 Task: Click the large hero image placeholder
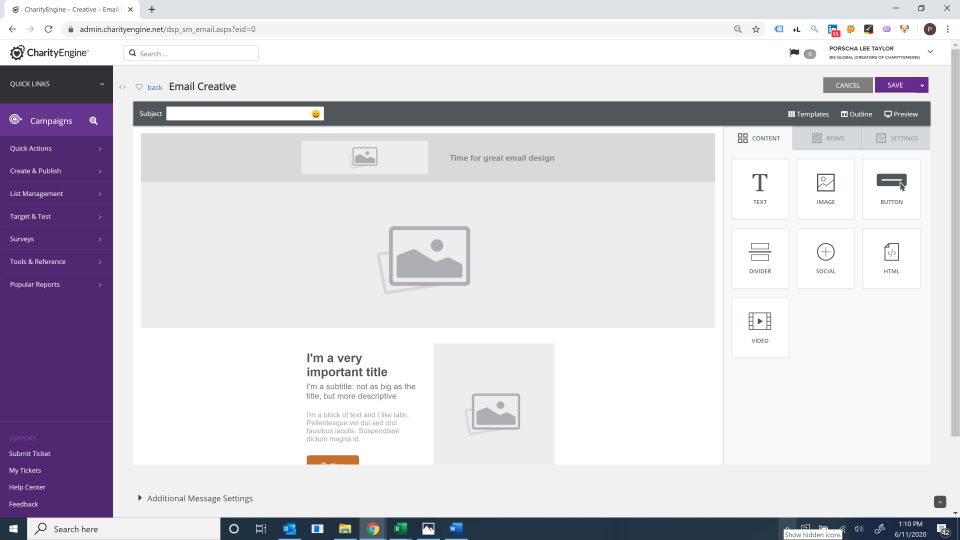[427, 255]
